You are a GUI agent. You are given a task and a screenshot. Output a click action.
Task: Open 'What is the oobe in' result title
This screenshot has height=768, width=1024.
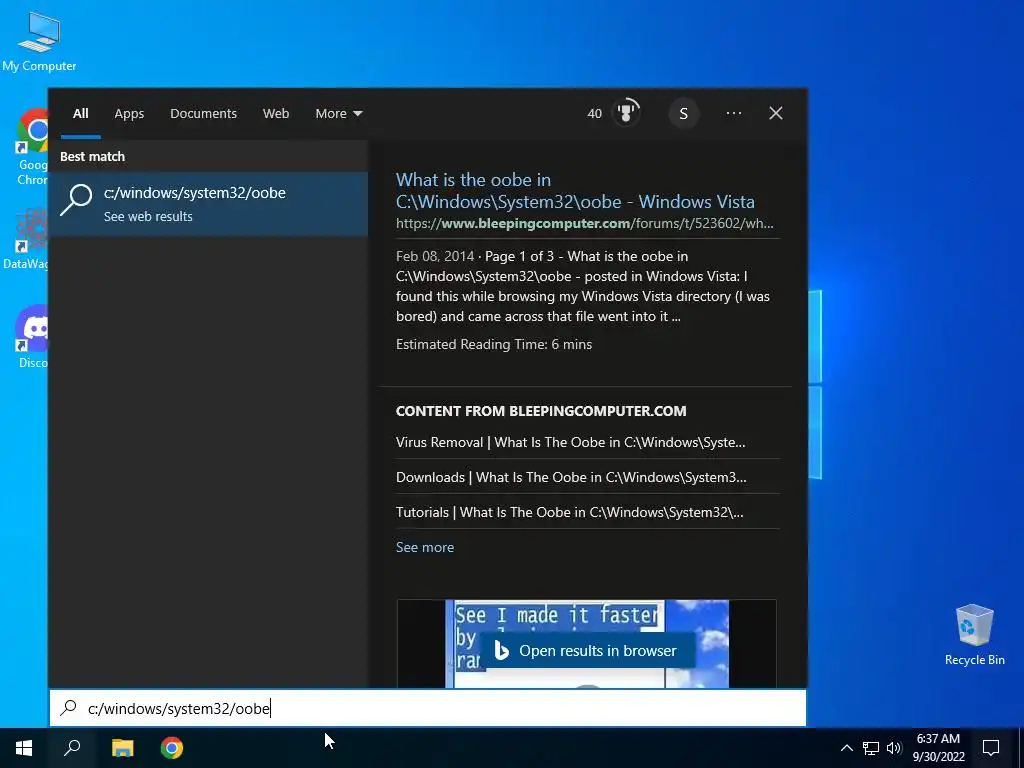(575, 190)
